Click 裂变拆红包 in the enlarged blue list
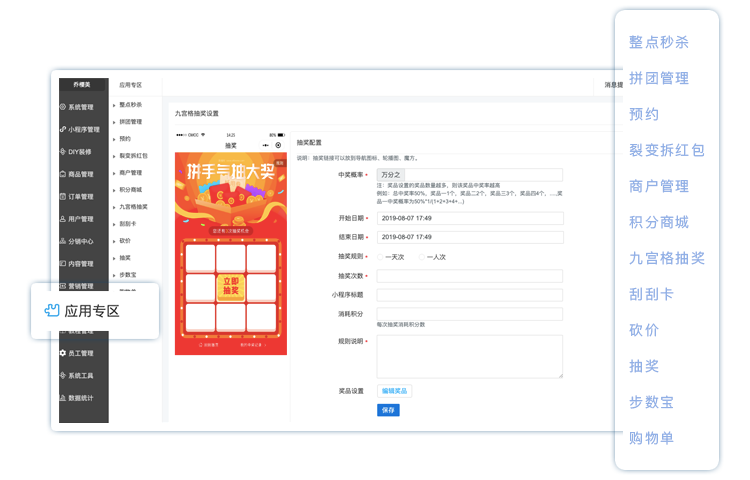The width and height of the screenshot is (750, 480). coord(667,150)
